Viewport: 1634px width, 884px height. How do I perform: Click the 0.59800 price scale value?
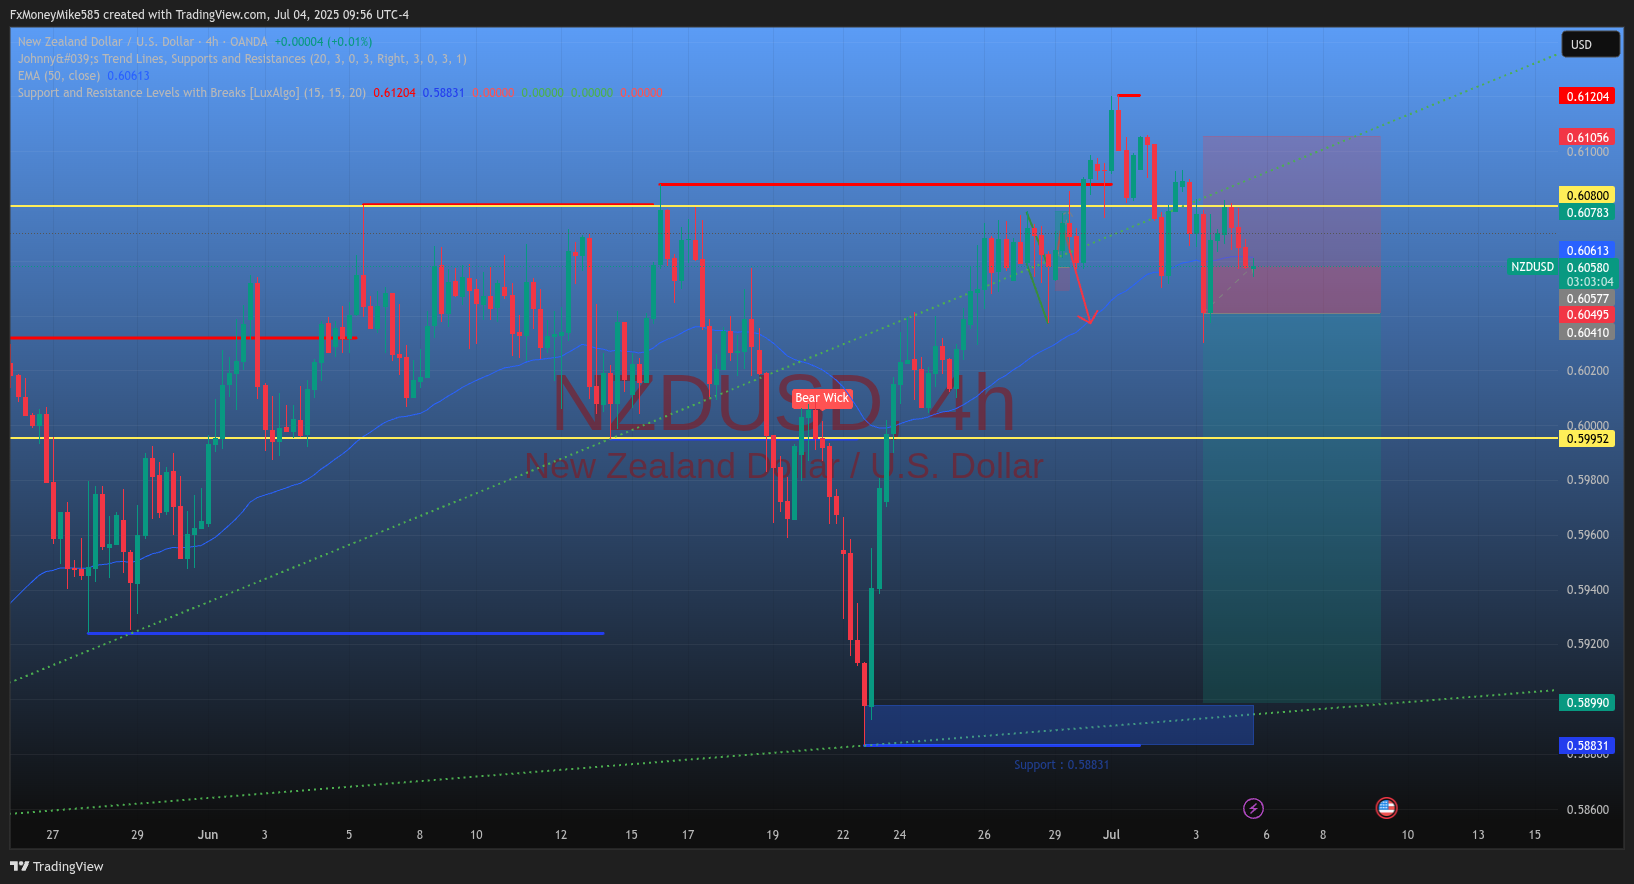pyautogui.click(x=1587, y=480)
